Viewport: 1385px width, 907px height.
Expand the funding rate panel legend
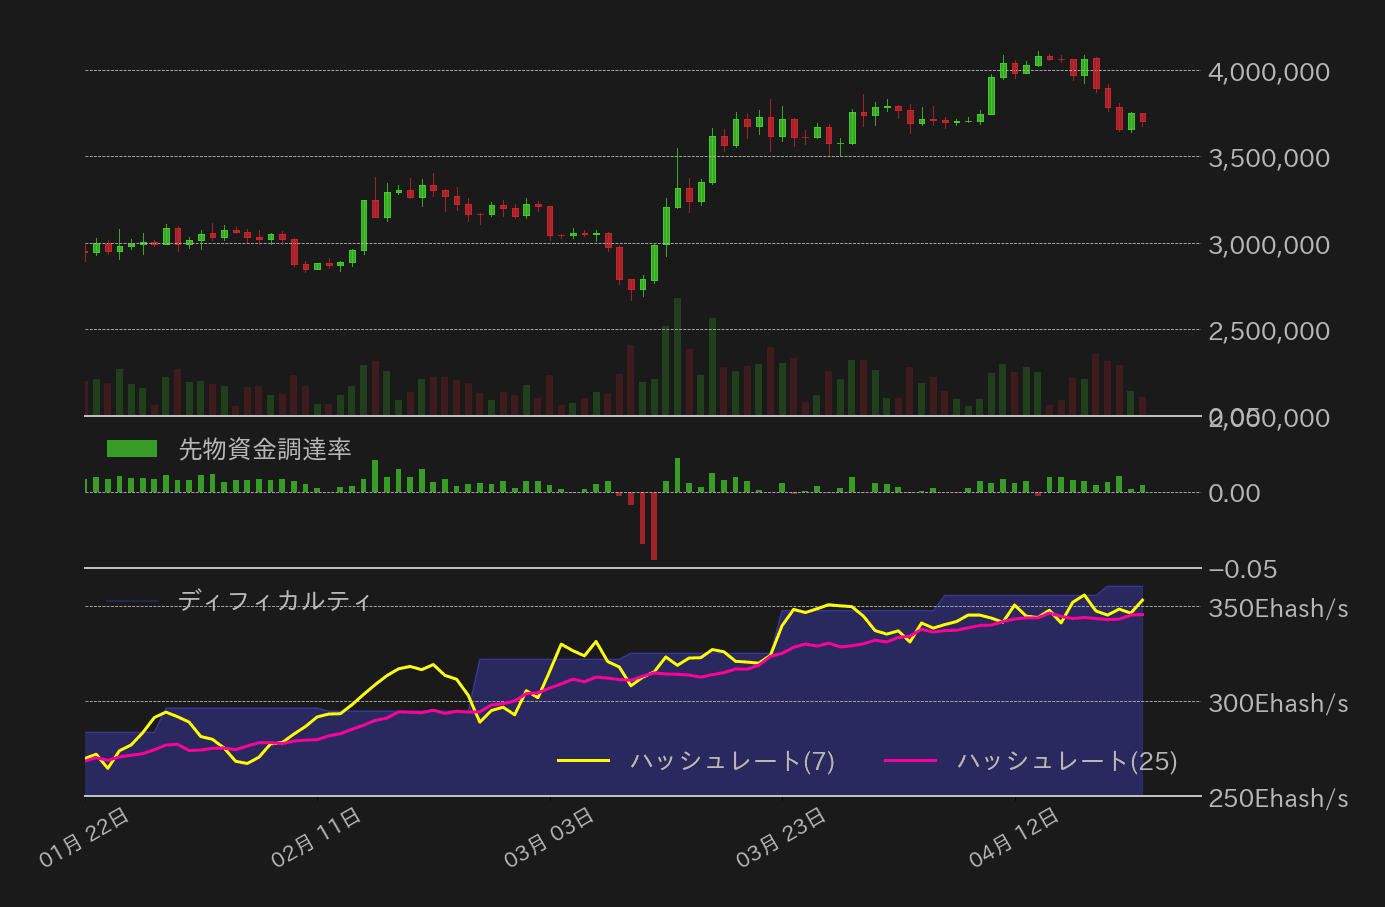[x=264, y=450]
